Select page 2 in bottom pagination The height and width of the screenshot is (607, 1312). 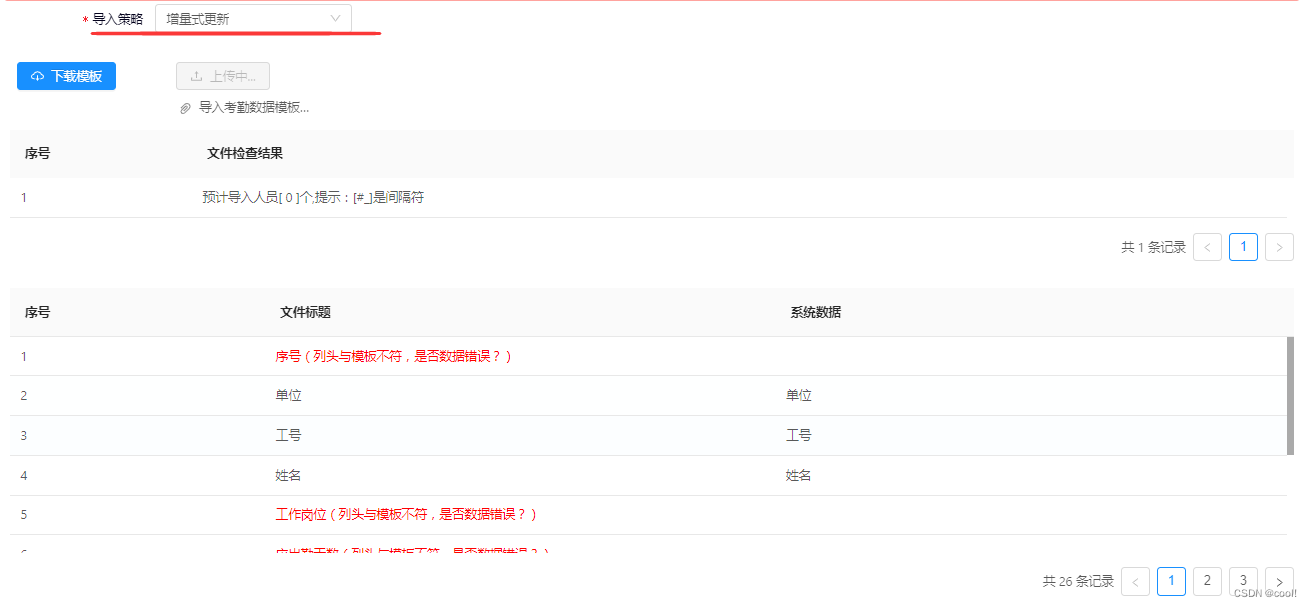click(x=1207, y=581)
